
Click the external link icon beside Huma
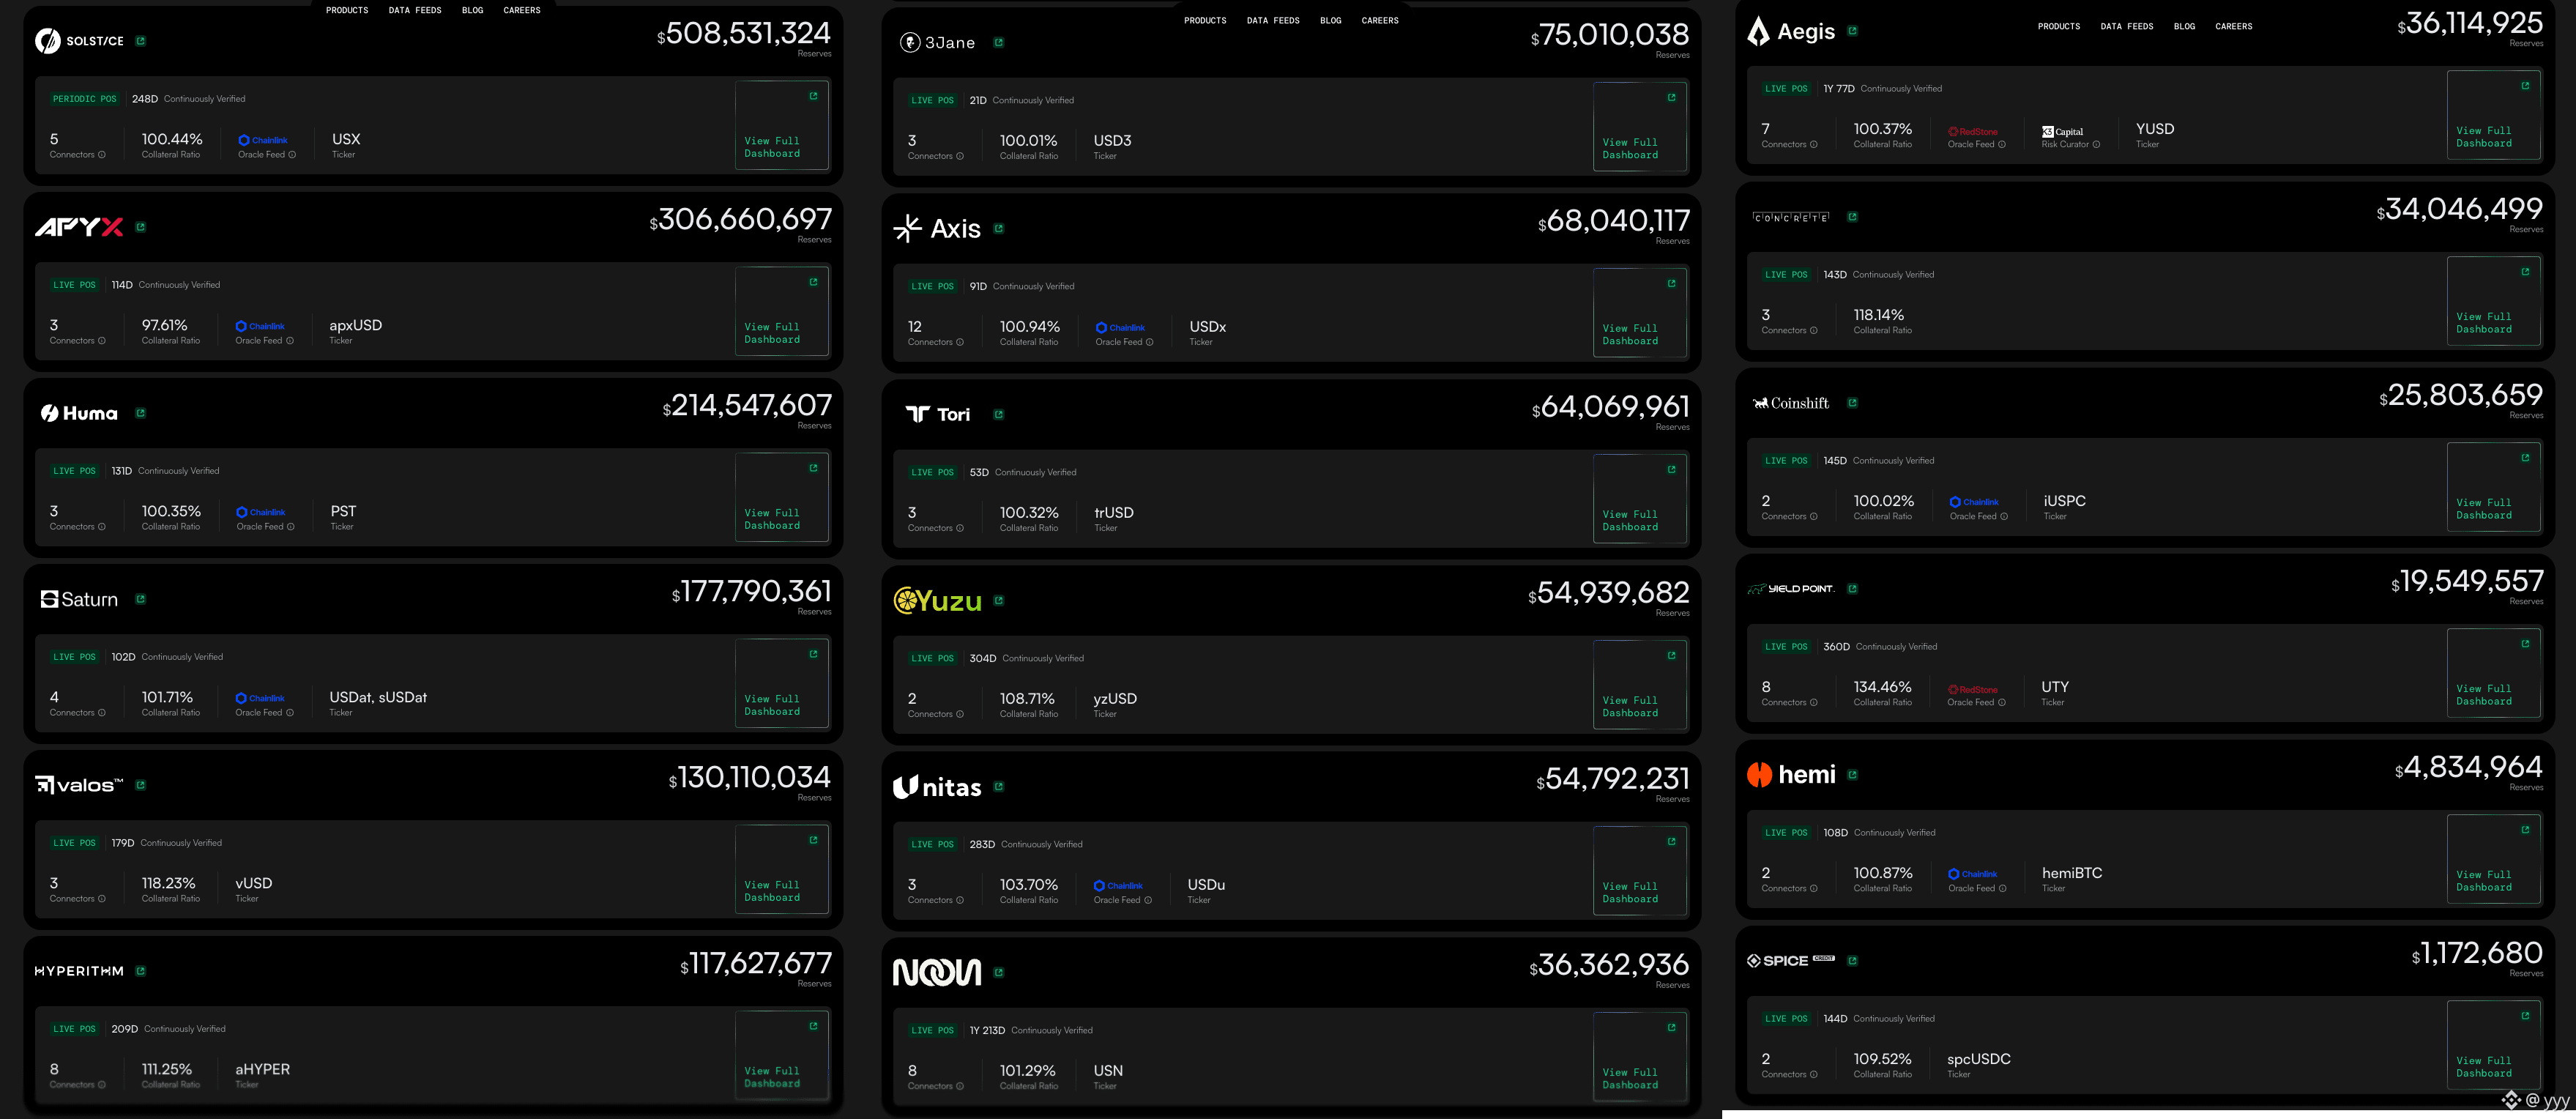point(140,413)
